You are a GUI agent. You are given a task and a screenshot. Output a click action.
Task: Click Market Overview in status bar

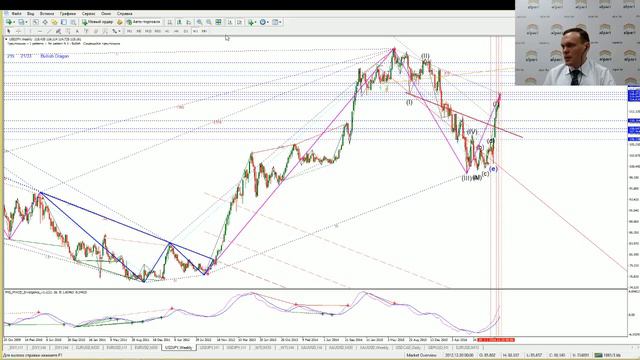coord(422,356)
